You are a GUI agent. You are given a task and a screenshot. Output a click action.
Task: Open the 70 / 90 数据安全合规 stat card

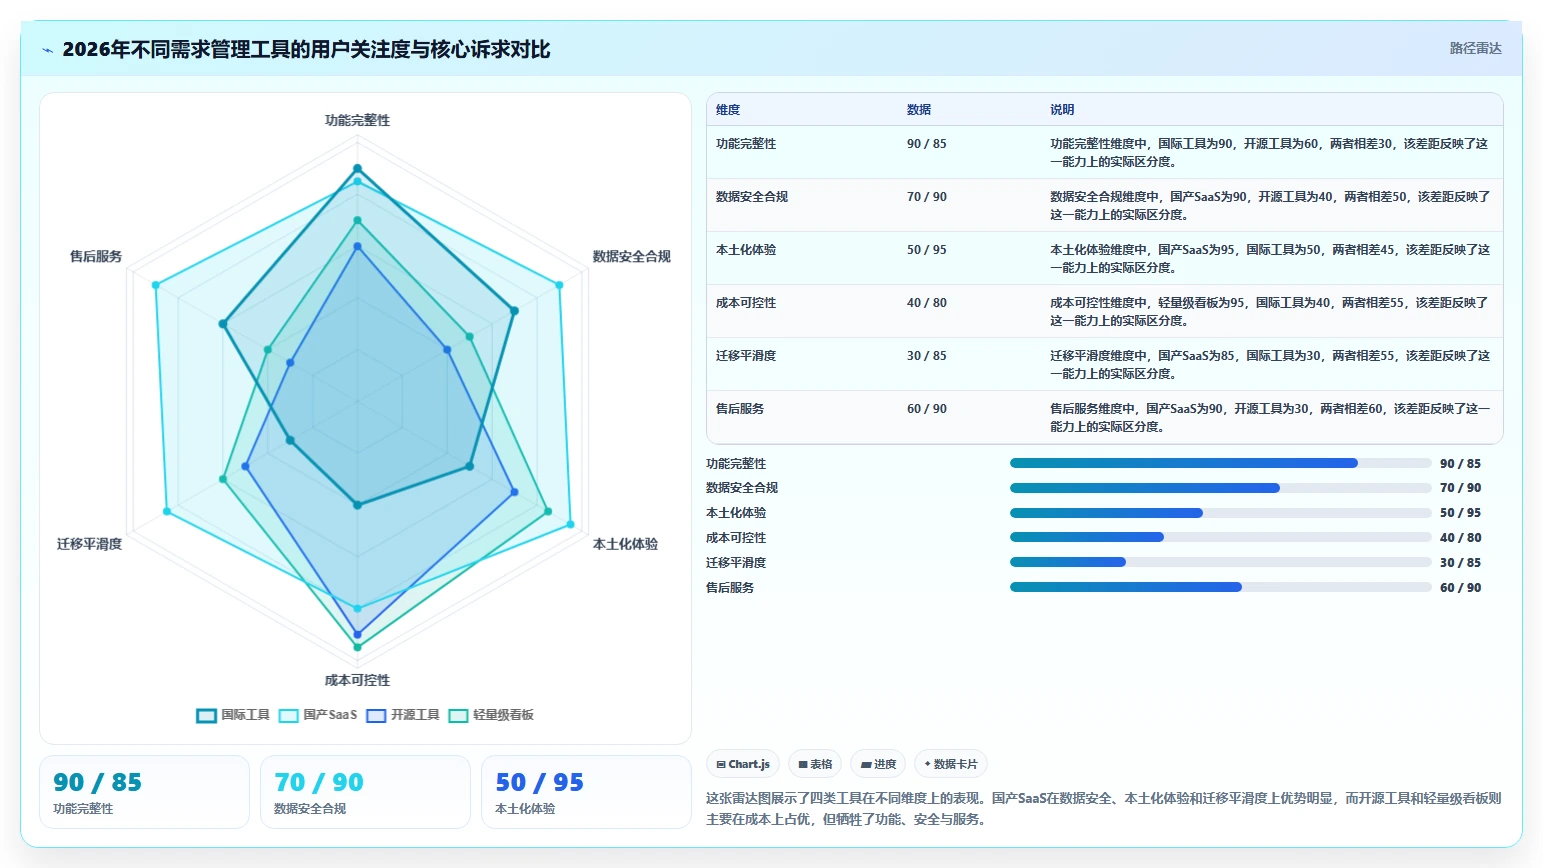click(x=365, y=792)
